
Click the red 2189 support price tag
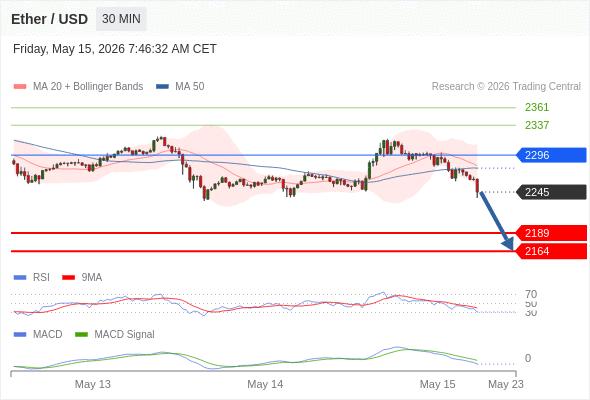[x=551, y=233]
